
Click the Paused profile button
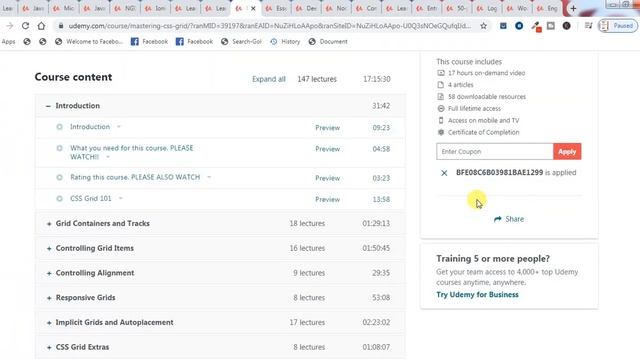[x=618, y=26]
